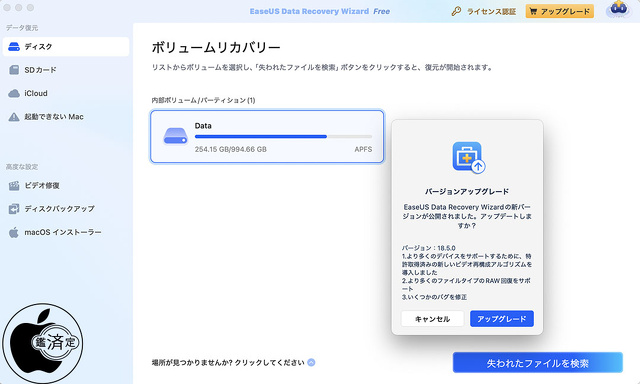640x384 pixels.
Task: Click the 254.15 GB/994.66 GB capacity text
Action: [x=231, y=149]
